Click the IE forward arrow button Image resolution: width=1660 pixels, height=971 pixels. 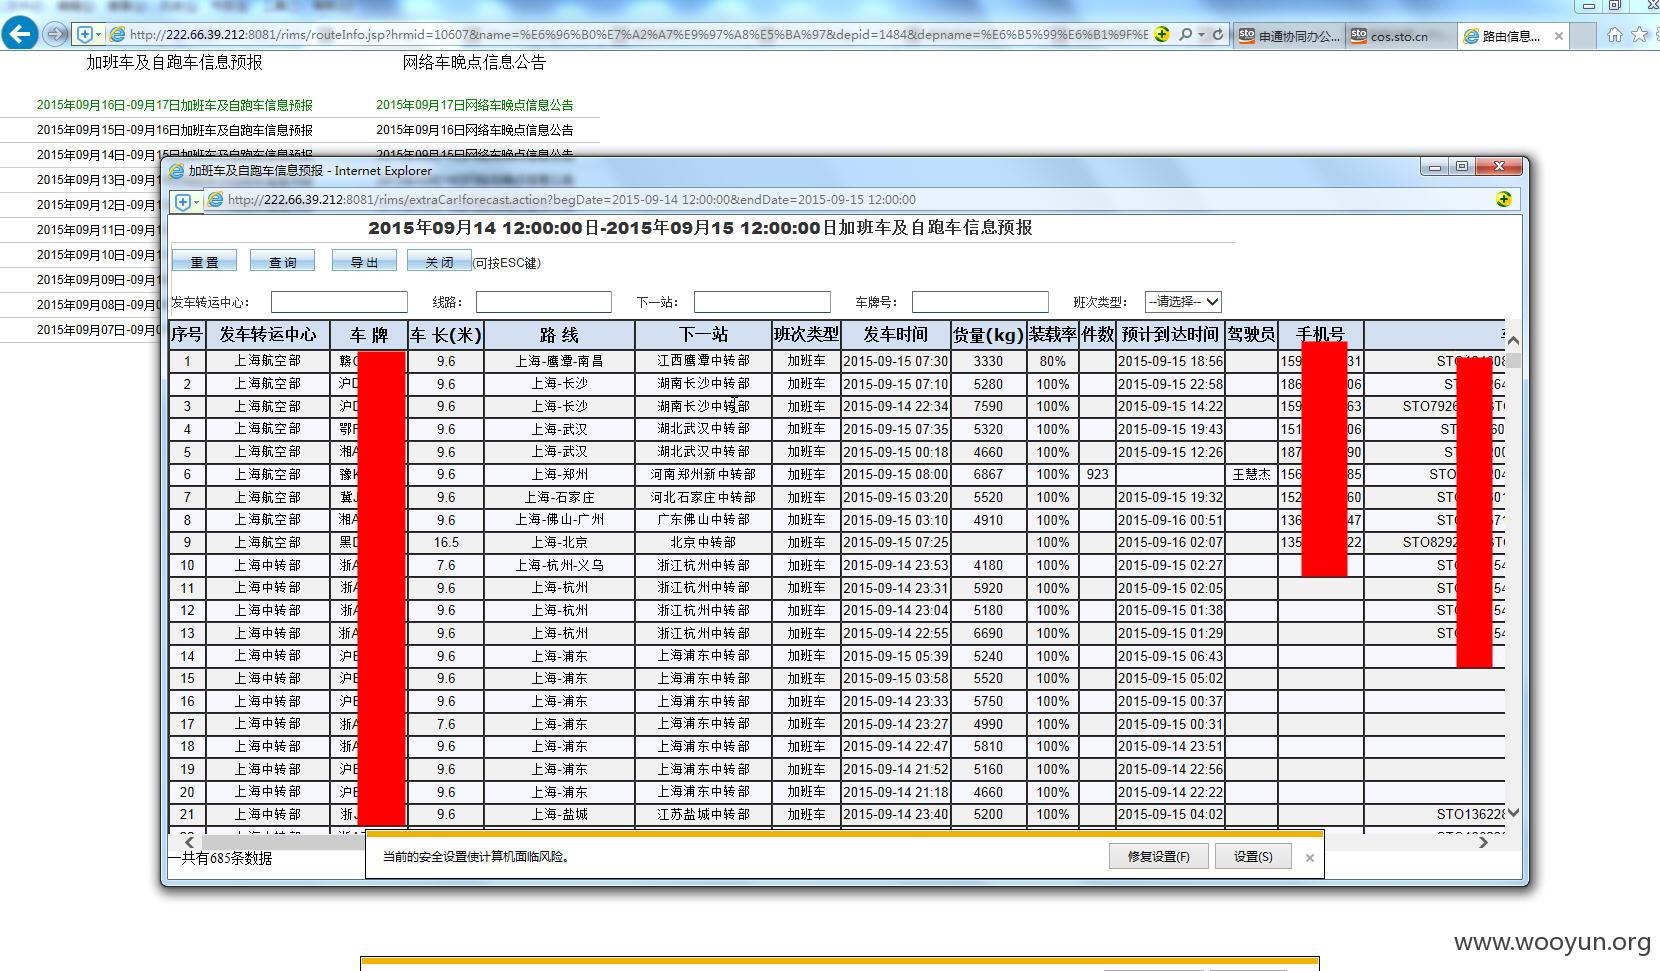[56, 34]
